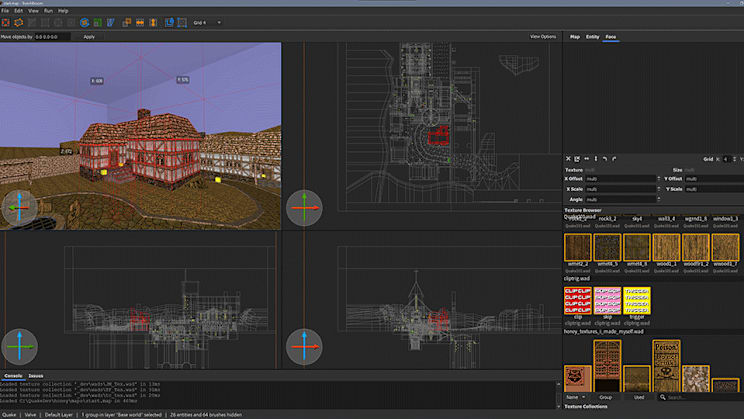Adjust the X Offset stepper arrows
Image resolution: width=744 pixels, height=419 pixels.
click(658, 179)
